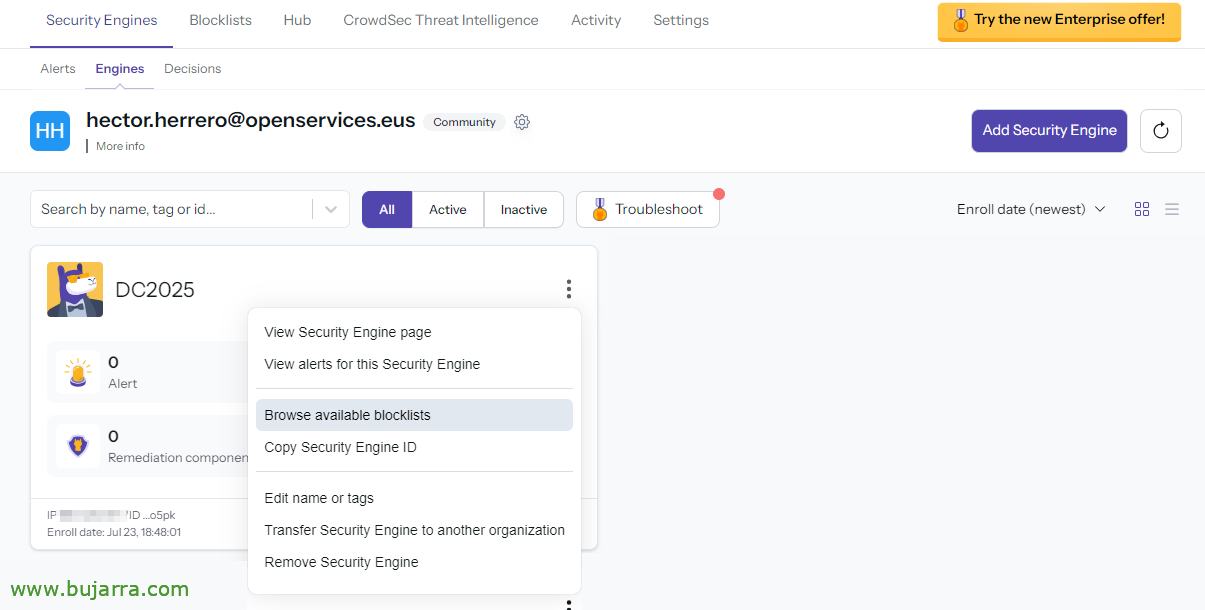Open the Blocklists top tab
The image size is (1205, 610).
click(x=221, y=20)
